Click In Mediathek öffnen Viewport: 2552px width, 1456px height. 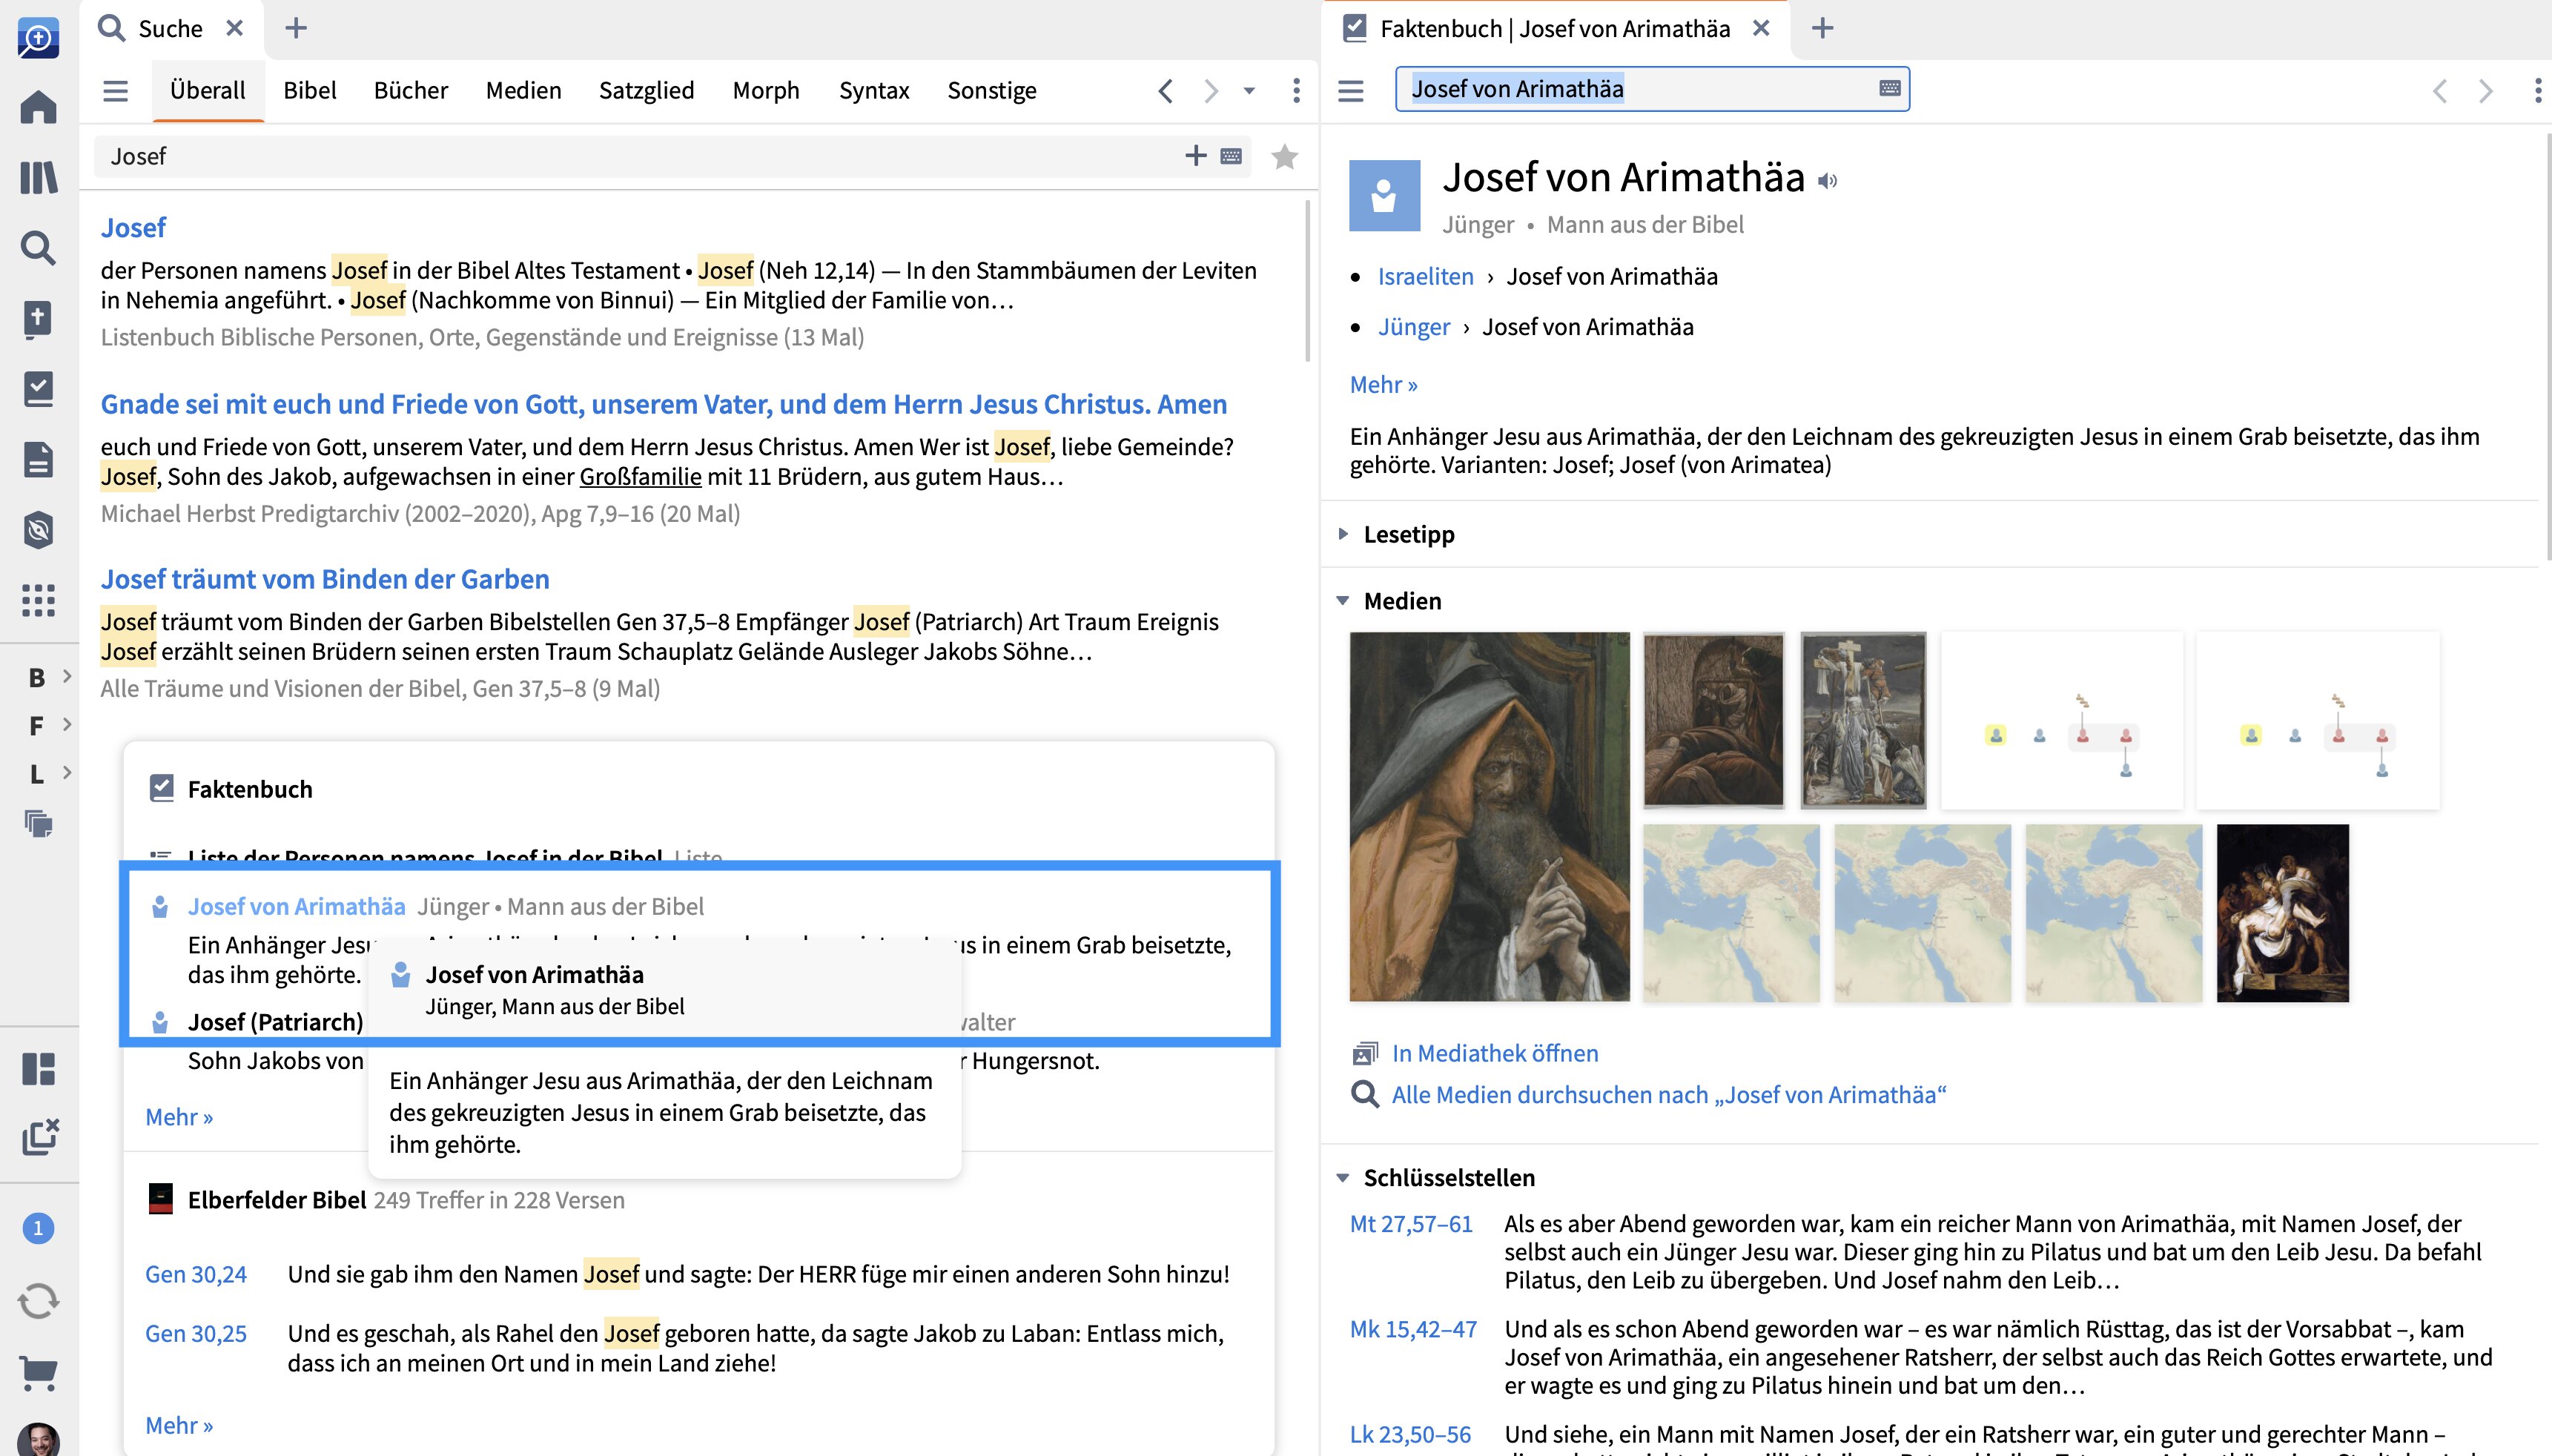[x=1494, y=1053]
